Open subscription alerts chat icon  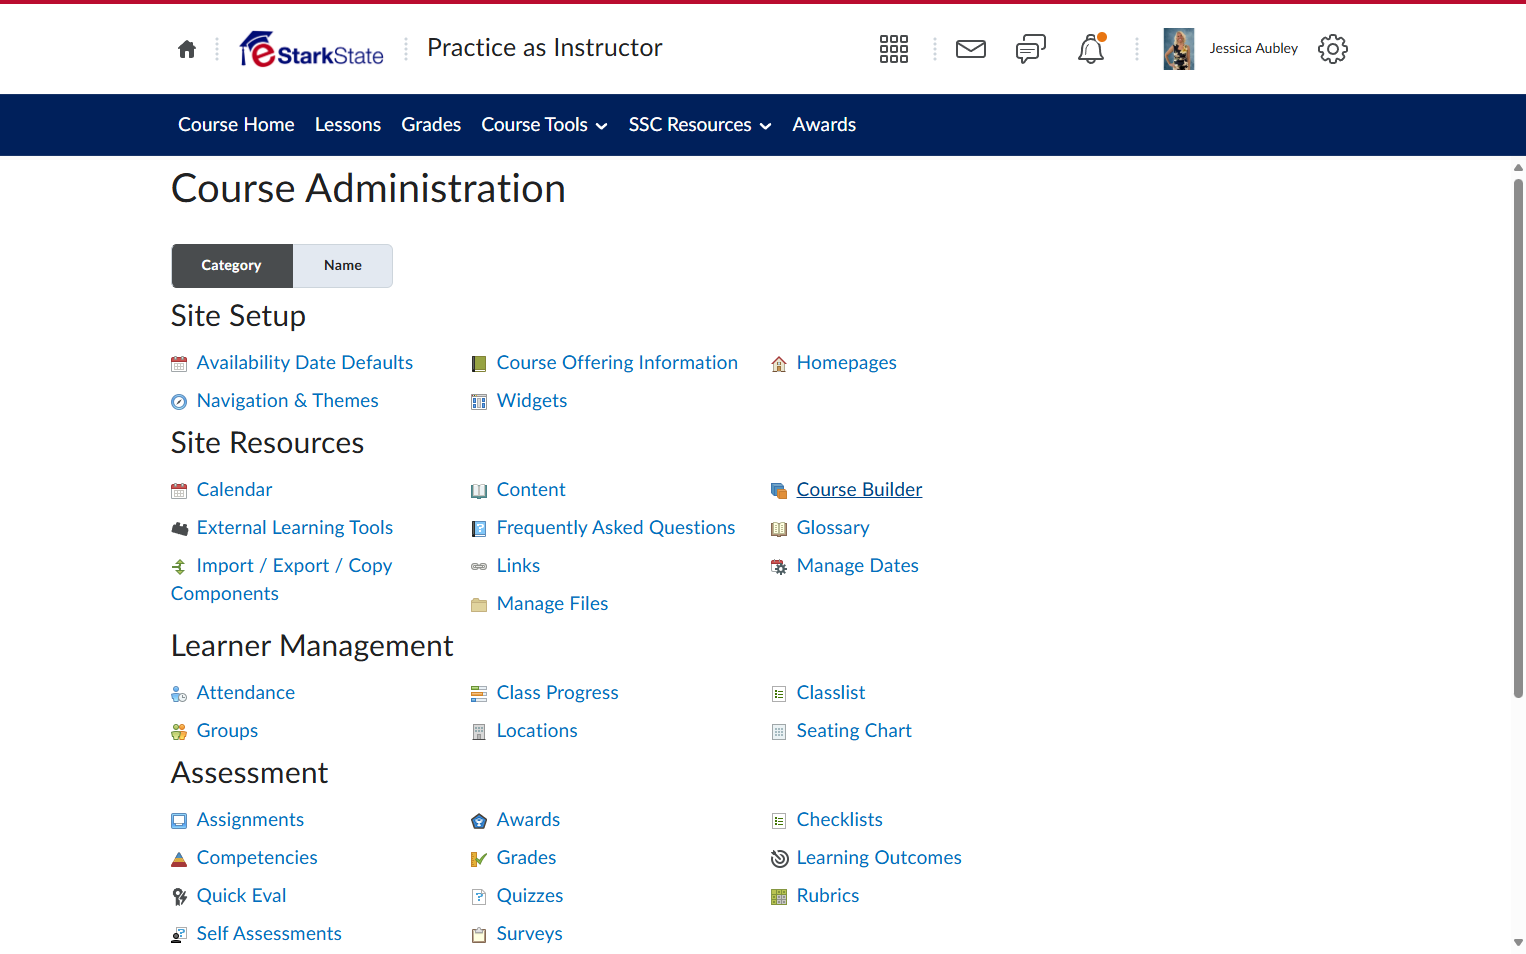pos(1031,49)
